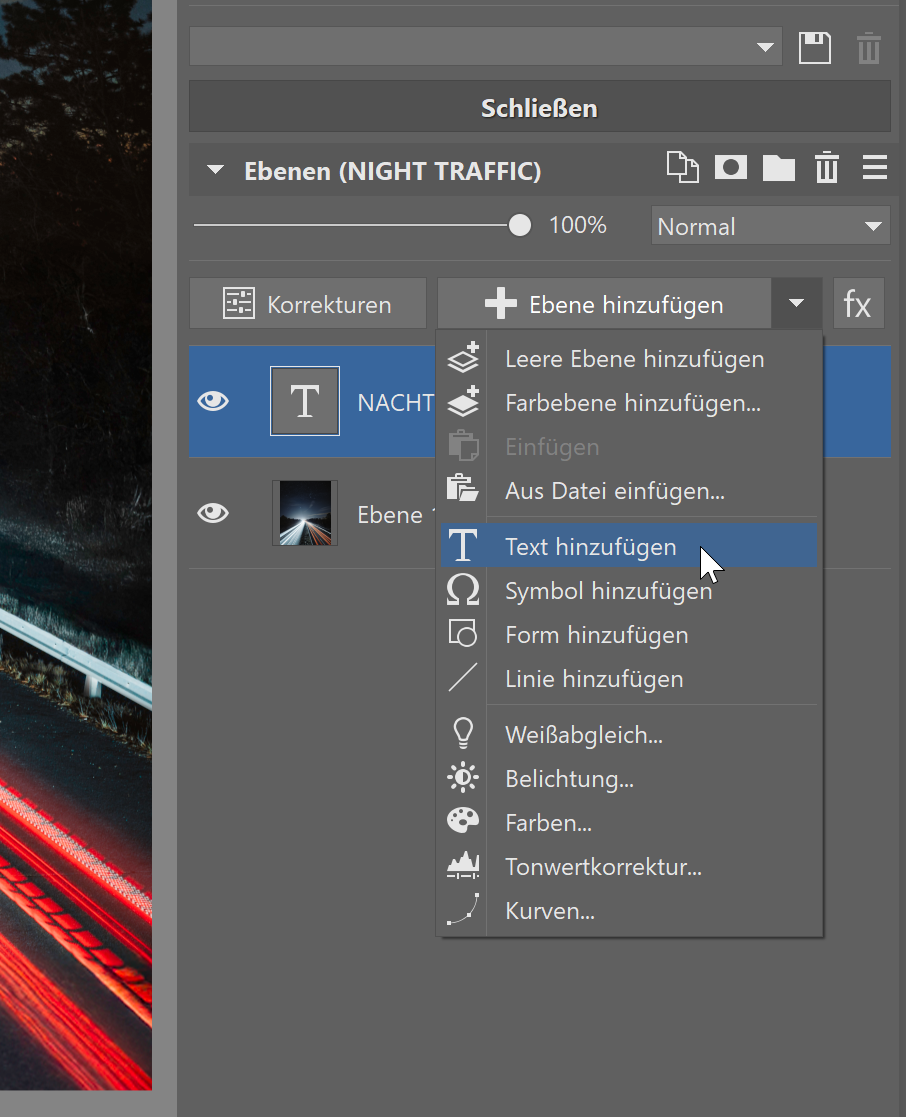Click the Ebene hinzufügen dropdown arrow
The image size is (906, 1117).
click(796, 304)
